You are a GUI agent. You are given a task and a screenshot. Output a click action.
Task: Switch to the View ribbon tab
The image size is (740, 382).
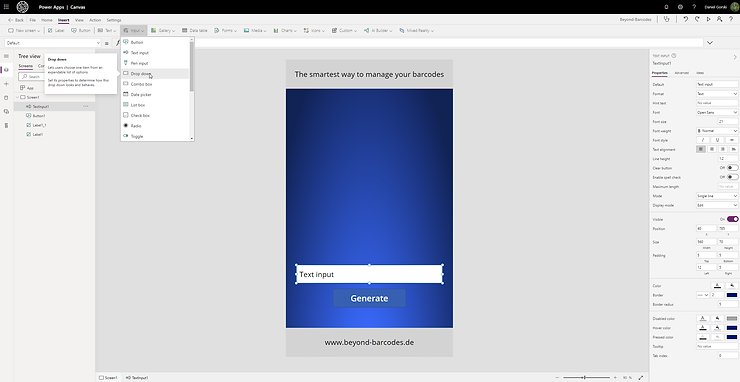tap(79, 20)
